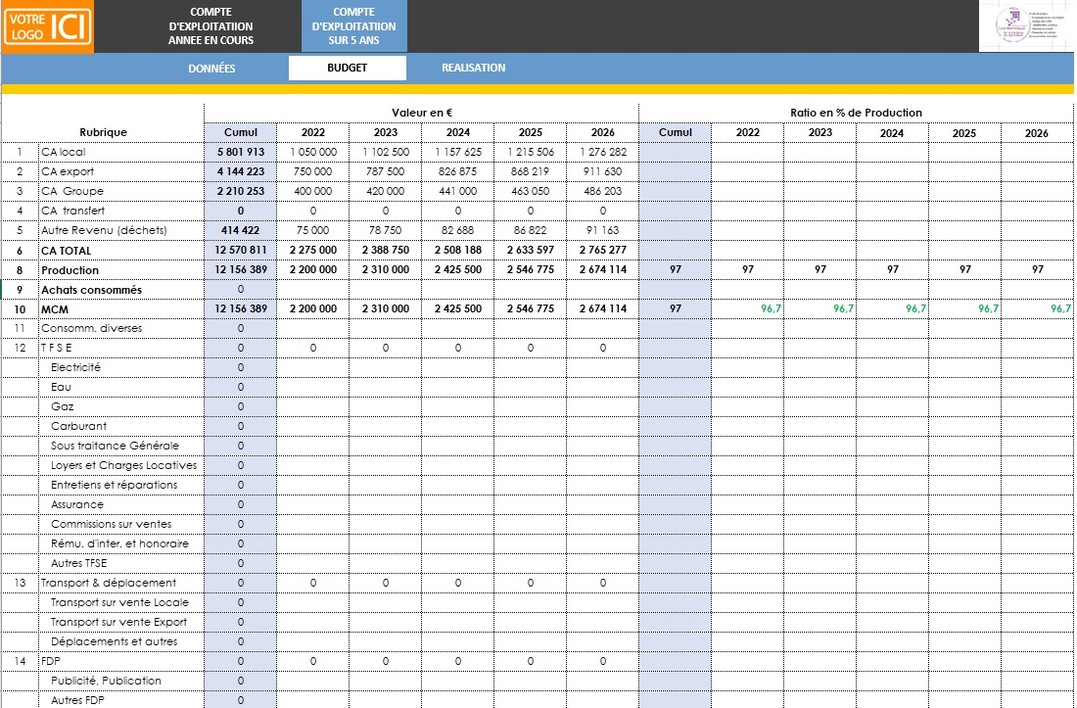1077x708 pixels.
Task: Select the BUDGET tab
Action: point(346,68)
